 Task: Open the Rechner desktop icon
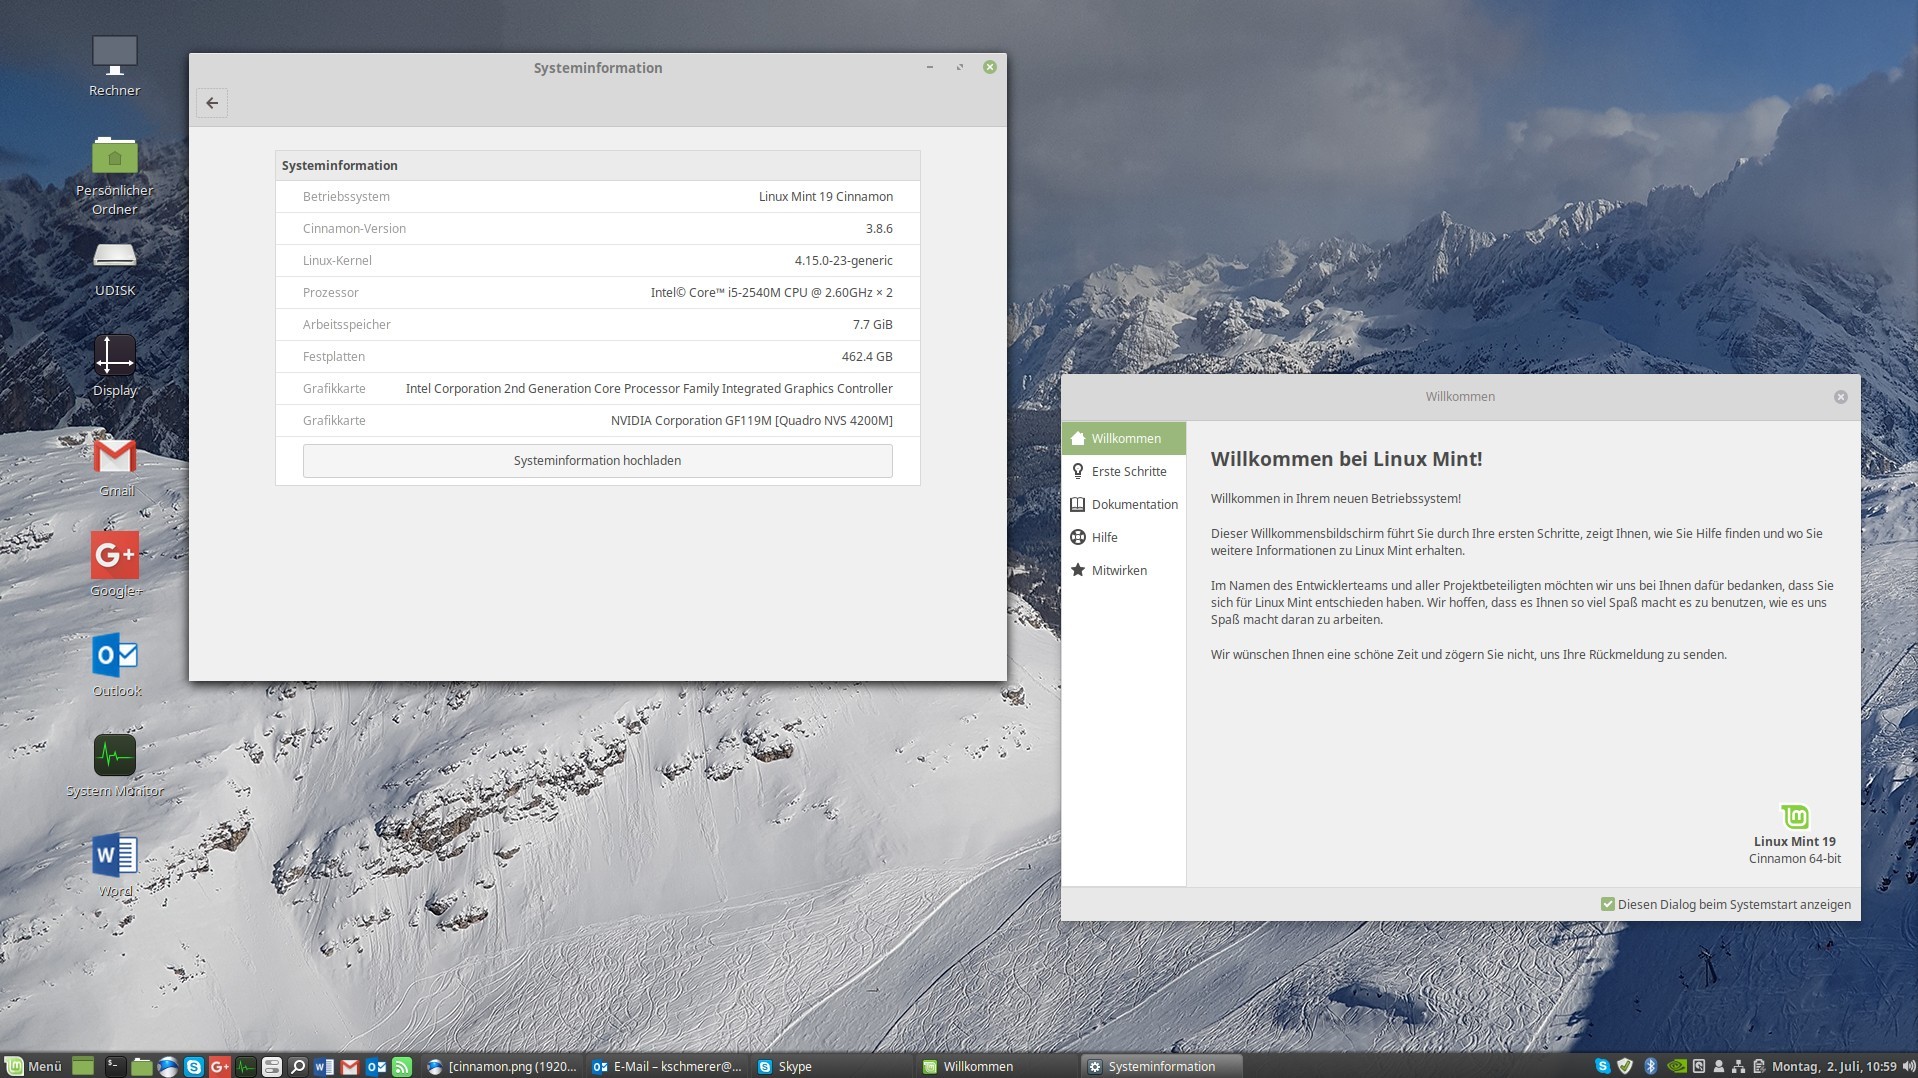(x=114, y=66)
